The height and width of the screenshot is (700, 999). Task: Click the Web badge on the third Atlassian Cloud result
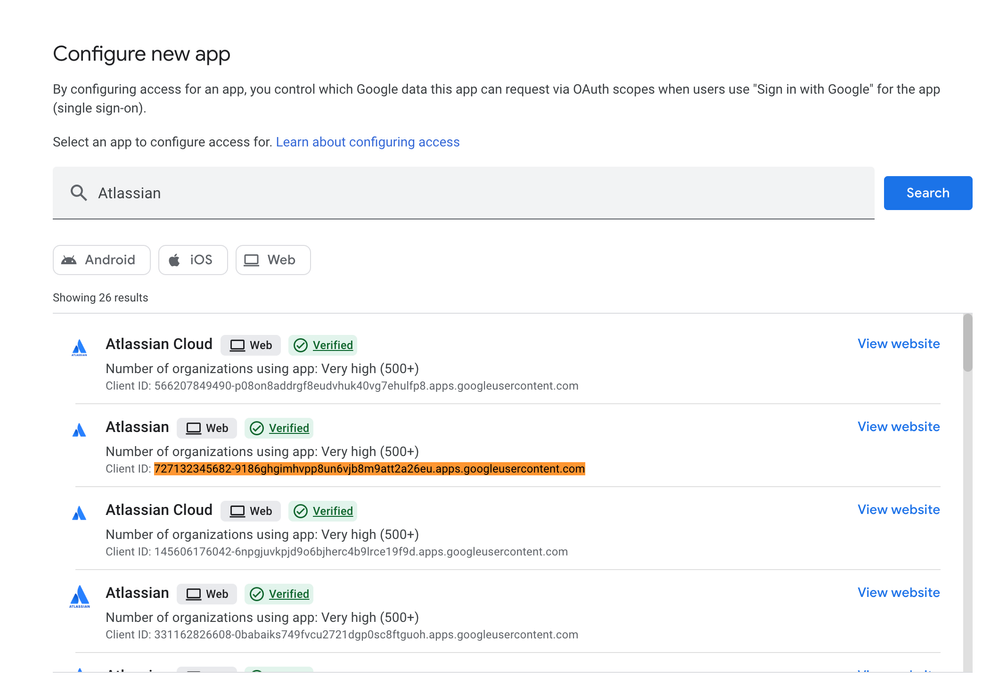(x=250, y=510)
